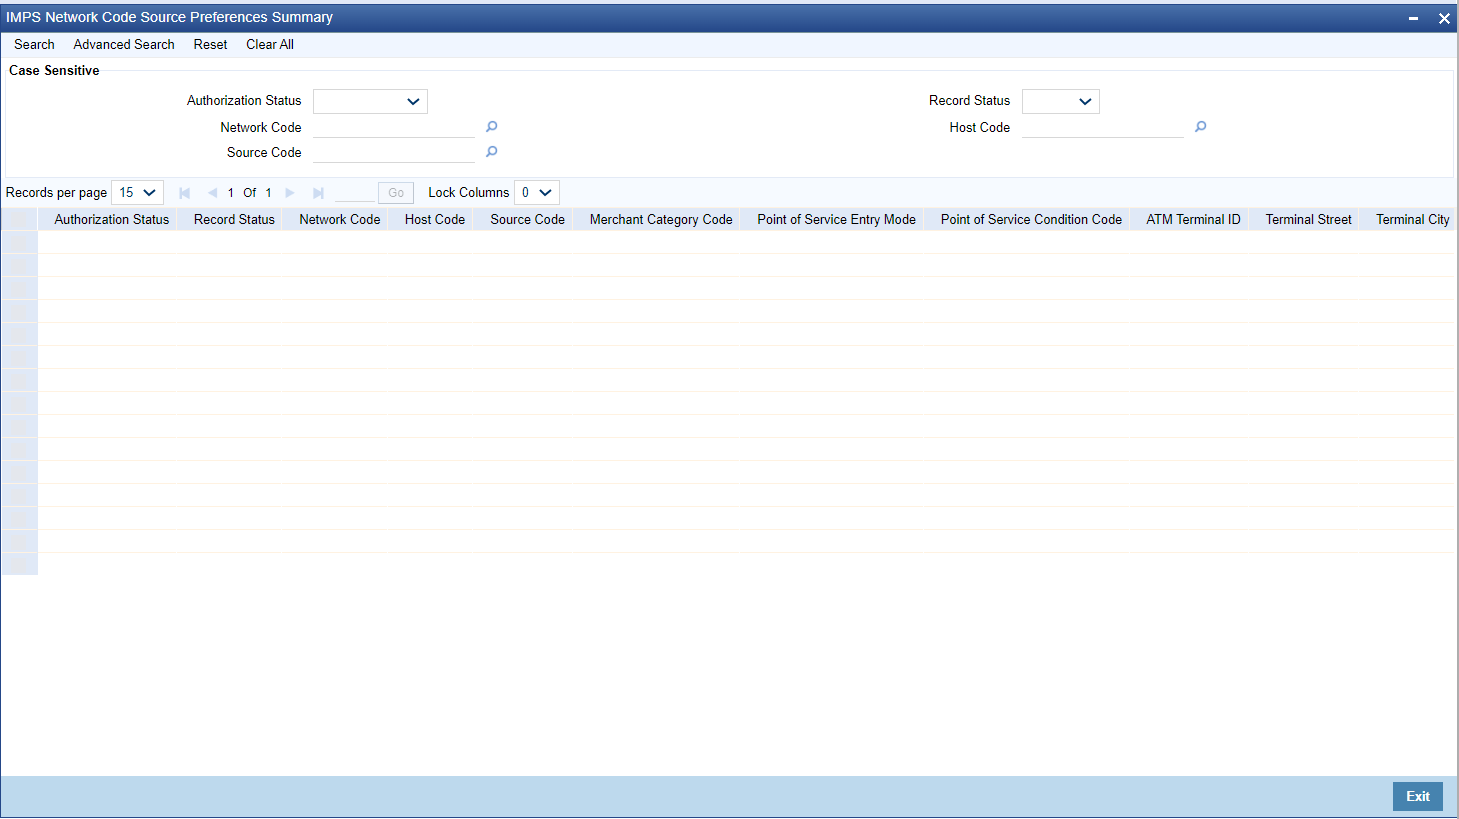Click Search in the menu bar
This screenshot has height=819, width=1459.
tap(34, 45)
